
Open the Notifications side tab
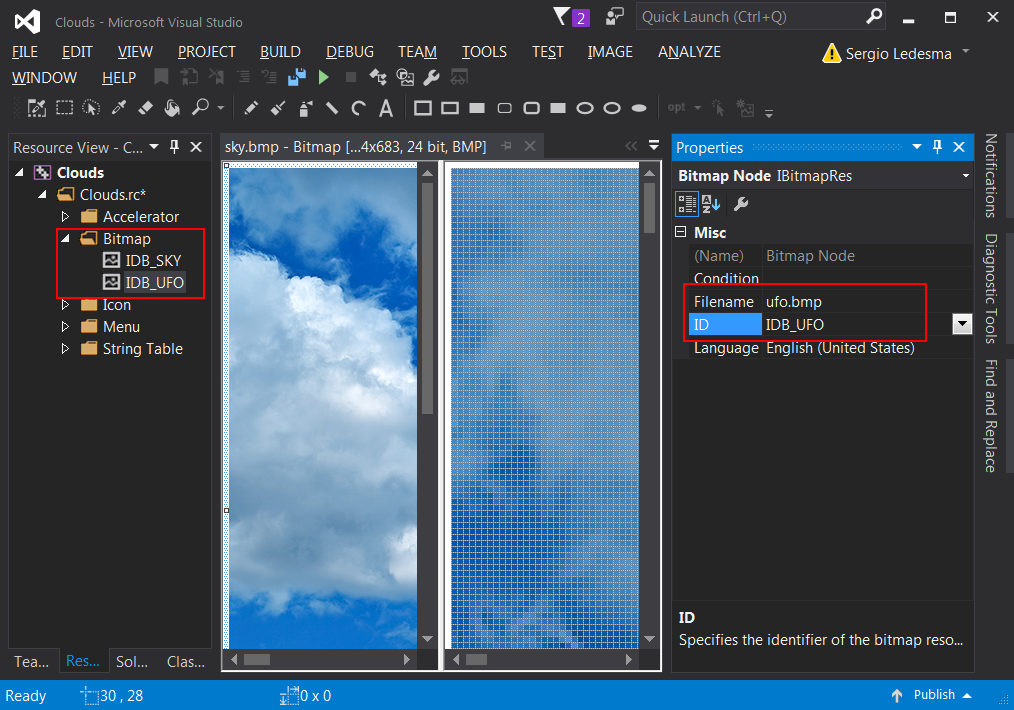click(991, 175)
